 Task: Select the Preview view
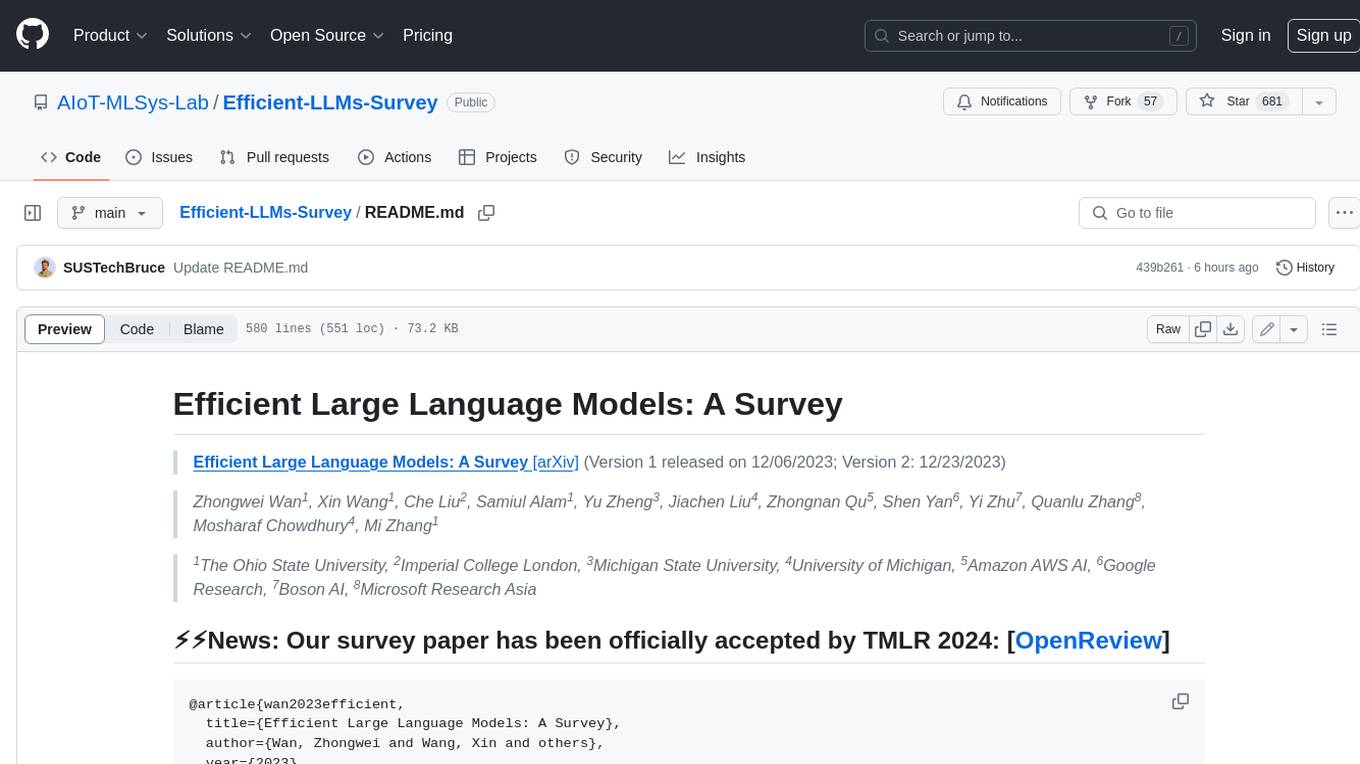click(65, 329)
